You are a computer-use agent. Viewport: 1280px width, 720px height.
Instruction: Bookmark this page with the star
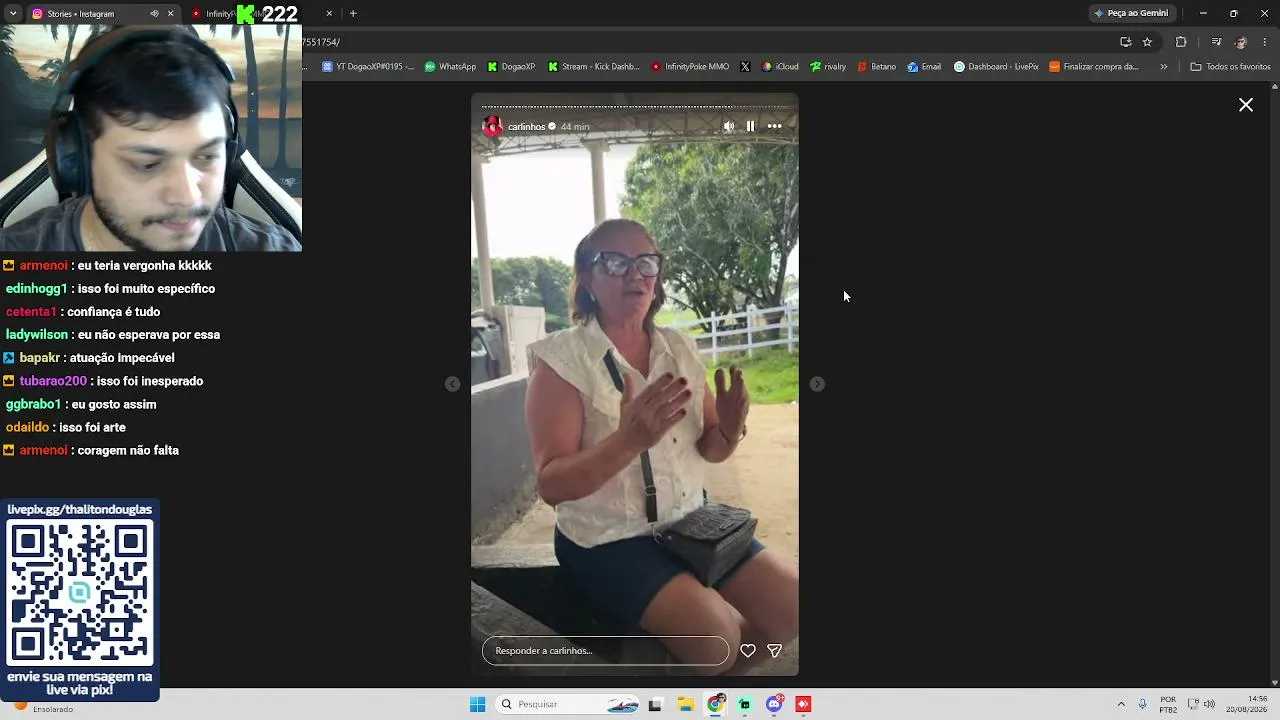(1147, 42)
